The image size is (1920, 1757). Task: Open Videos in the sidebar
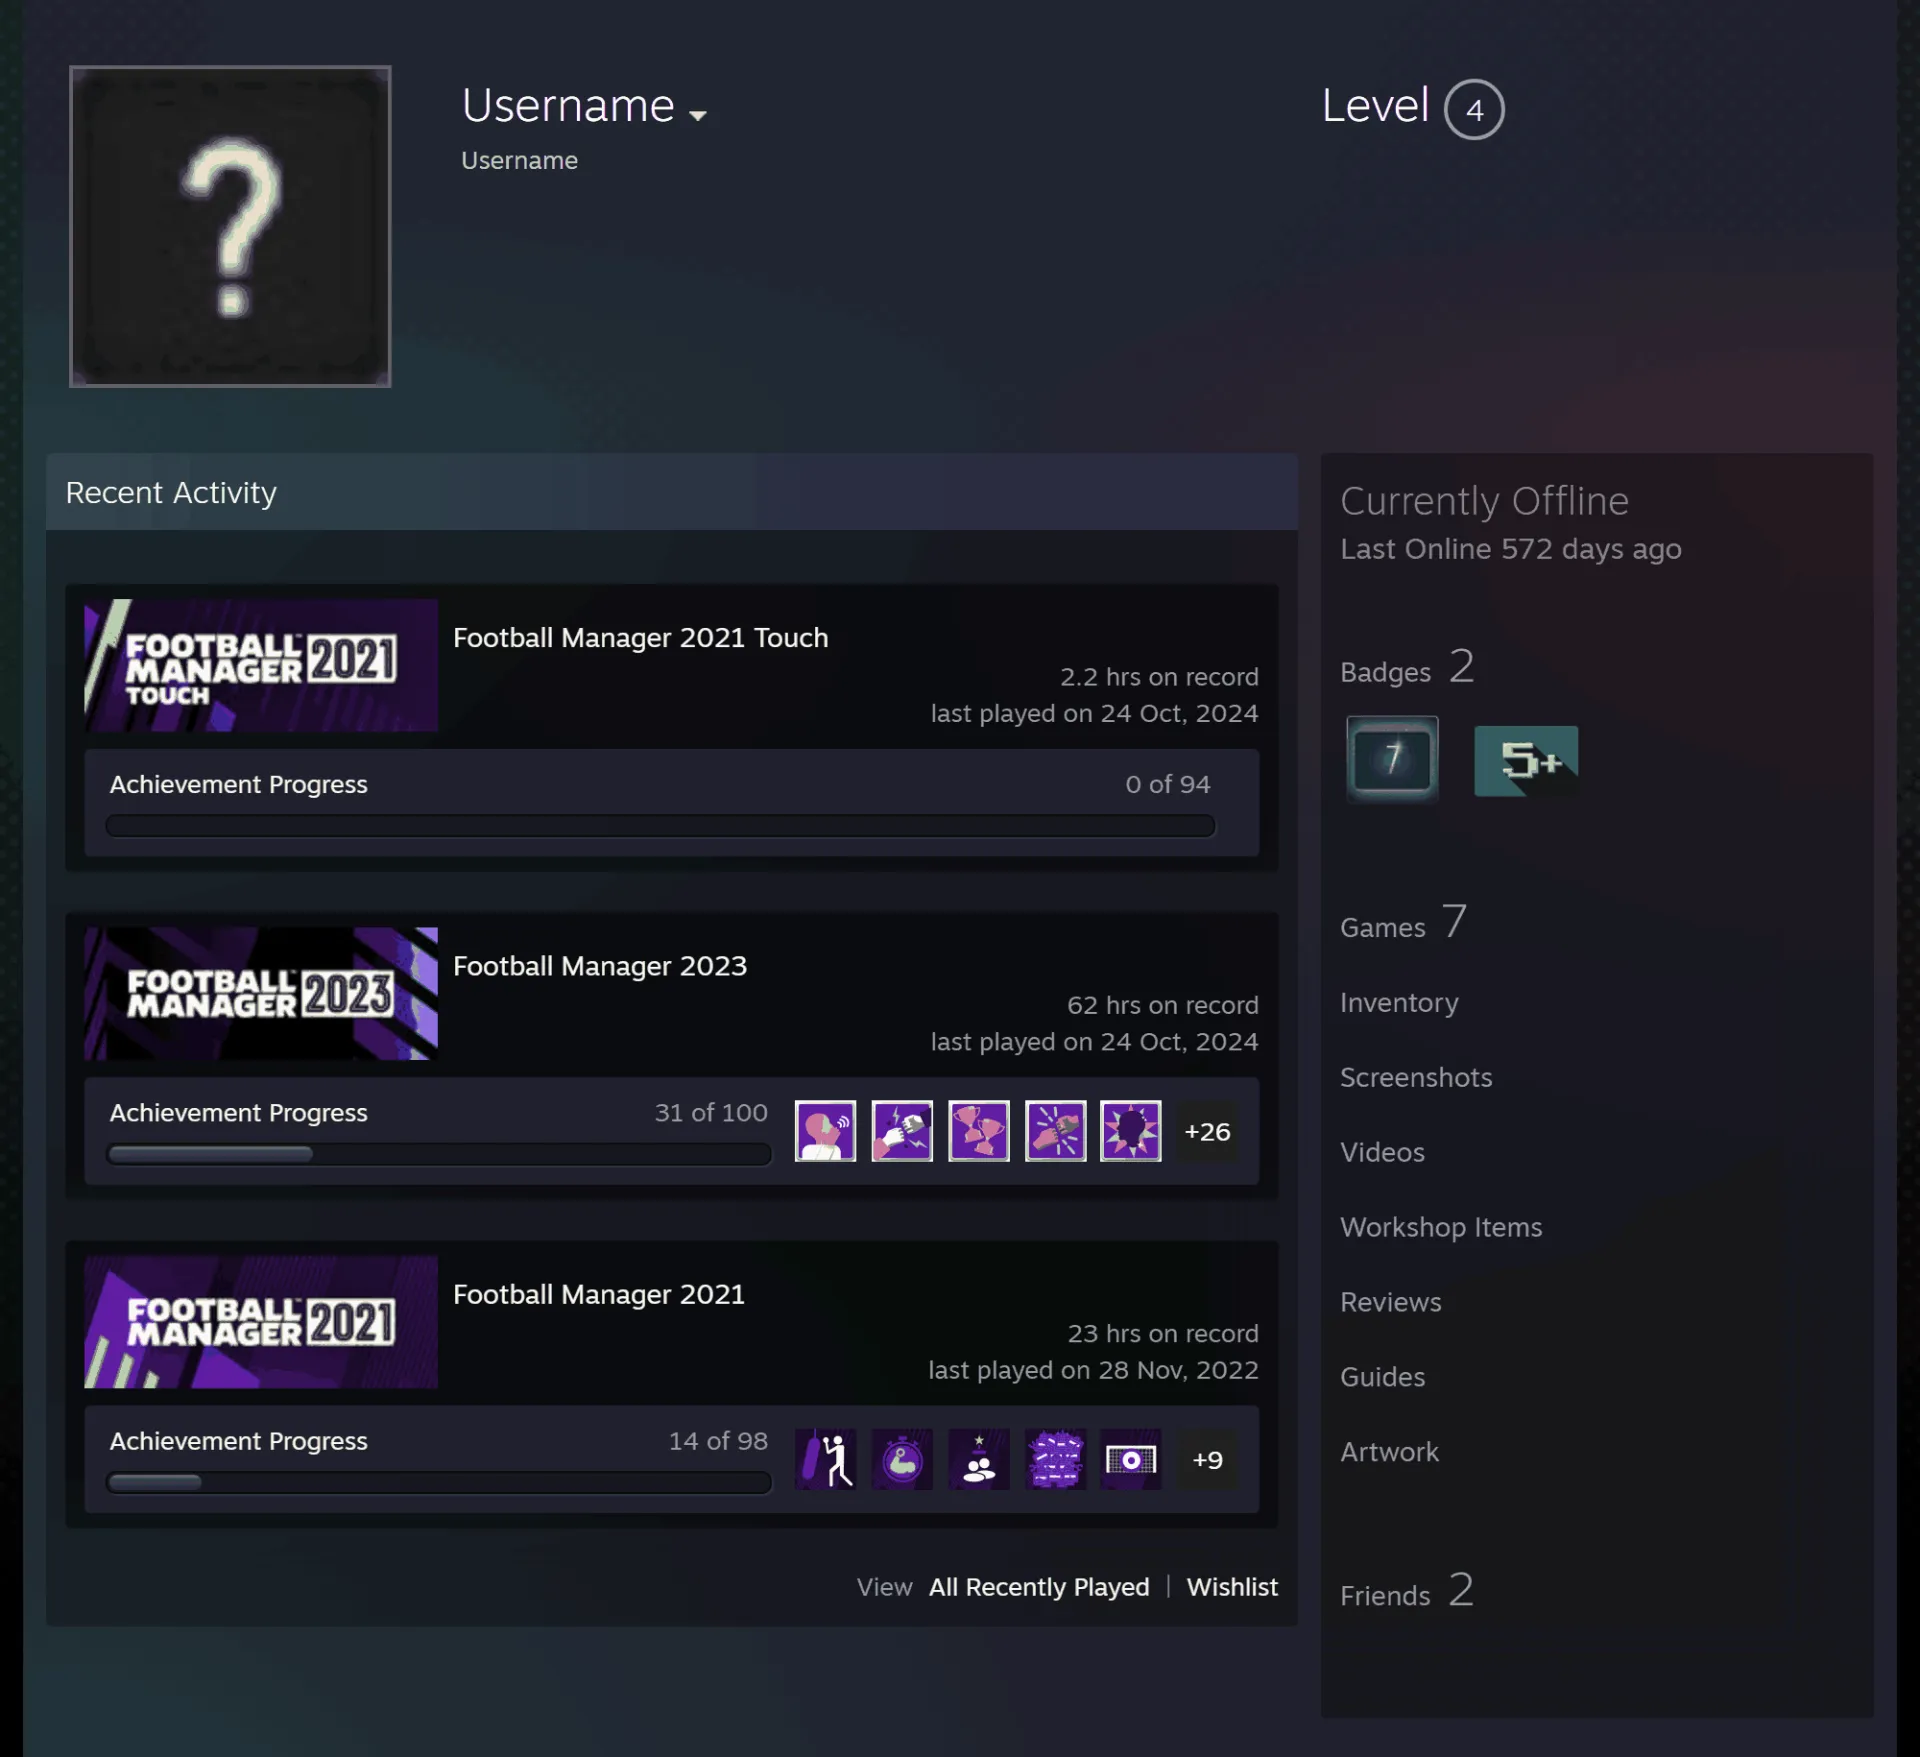(1382, 1152)
